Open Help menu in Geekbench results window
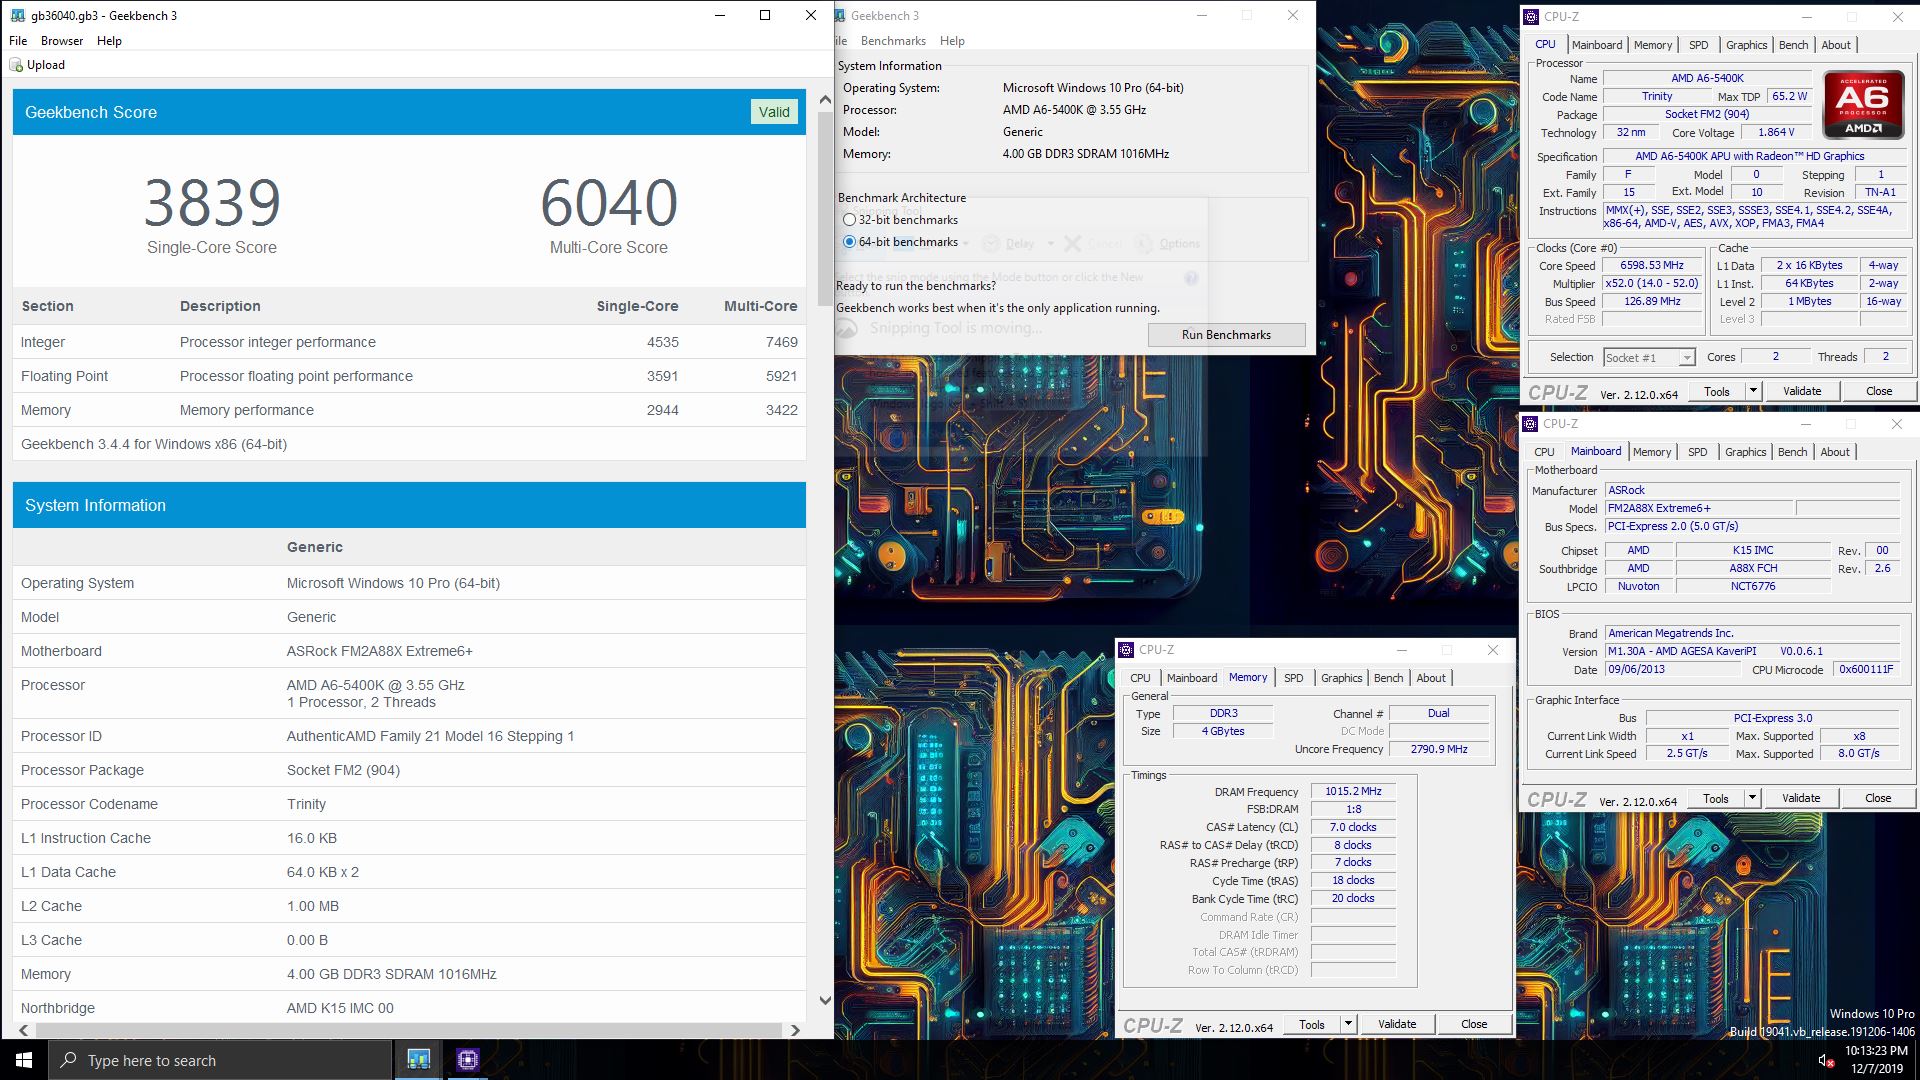1920x1080 pixels. click(x=109, y=41)
